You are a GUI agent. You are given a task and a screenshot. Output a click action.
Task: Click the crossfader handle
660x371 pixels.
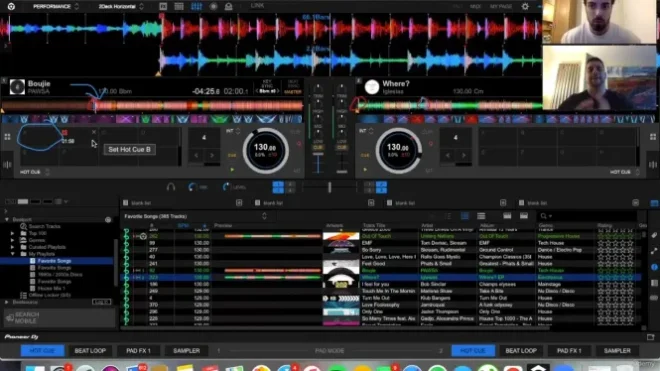click(330, 187)
